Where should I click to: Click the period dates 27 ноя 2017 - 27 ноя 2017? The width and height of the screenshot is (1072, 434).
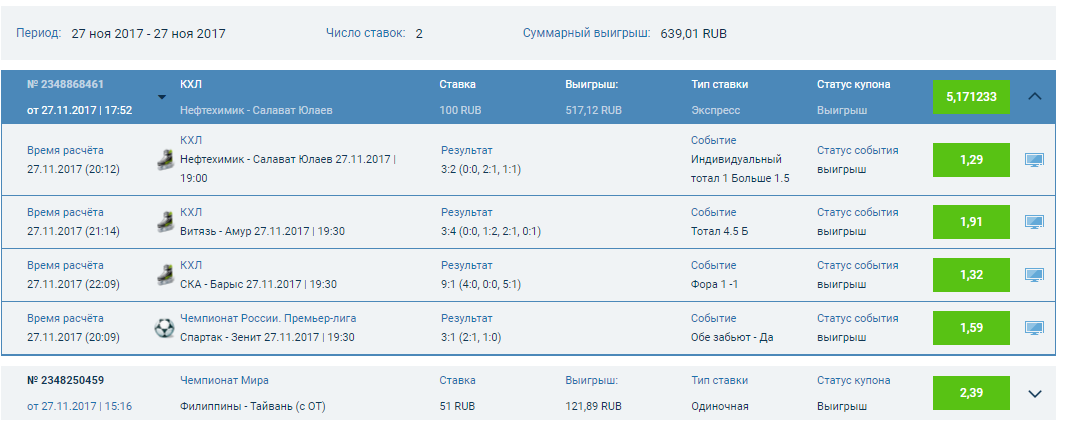tap(148, 33)
